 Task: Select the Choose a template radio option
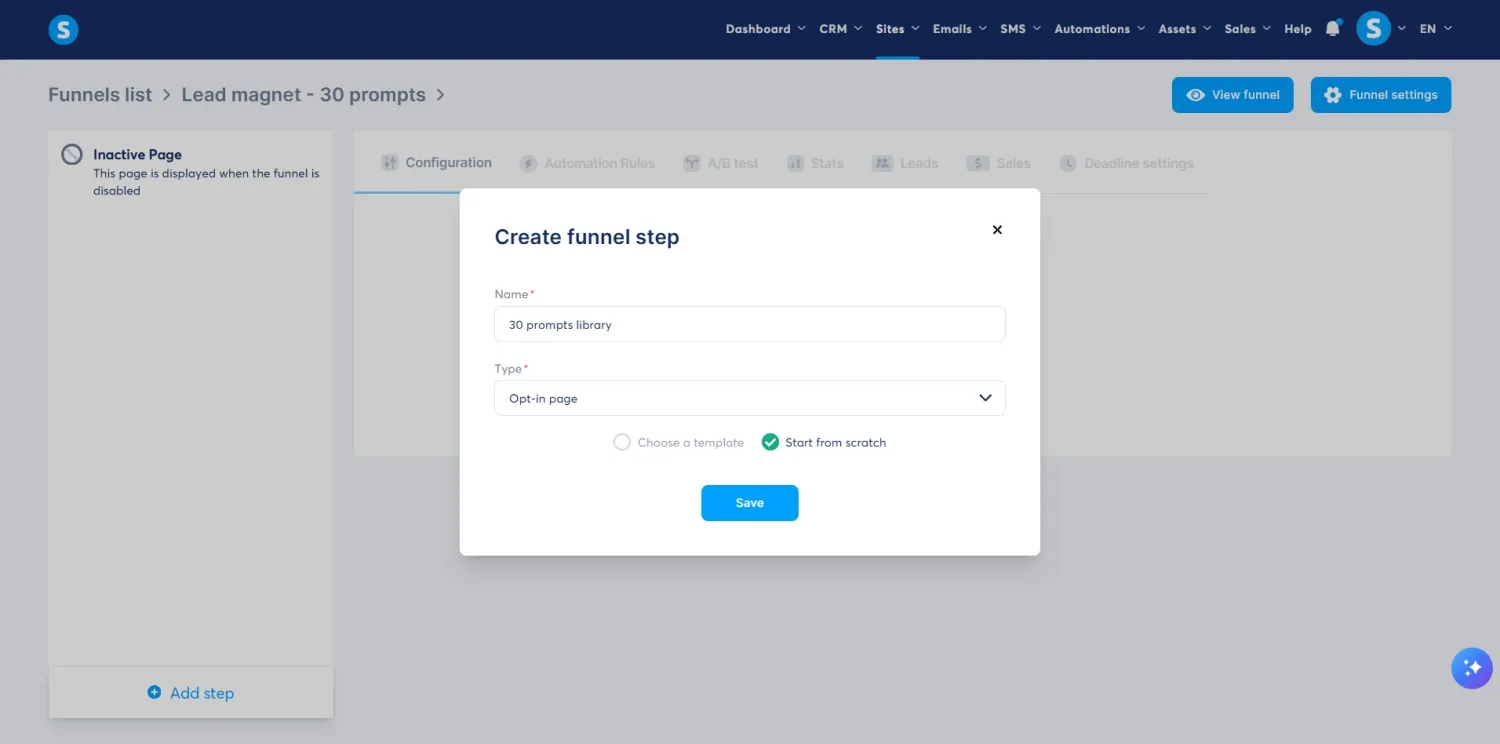[x=622, y=442]
